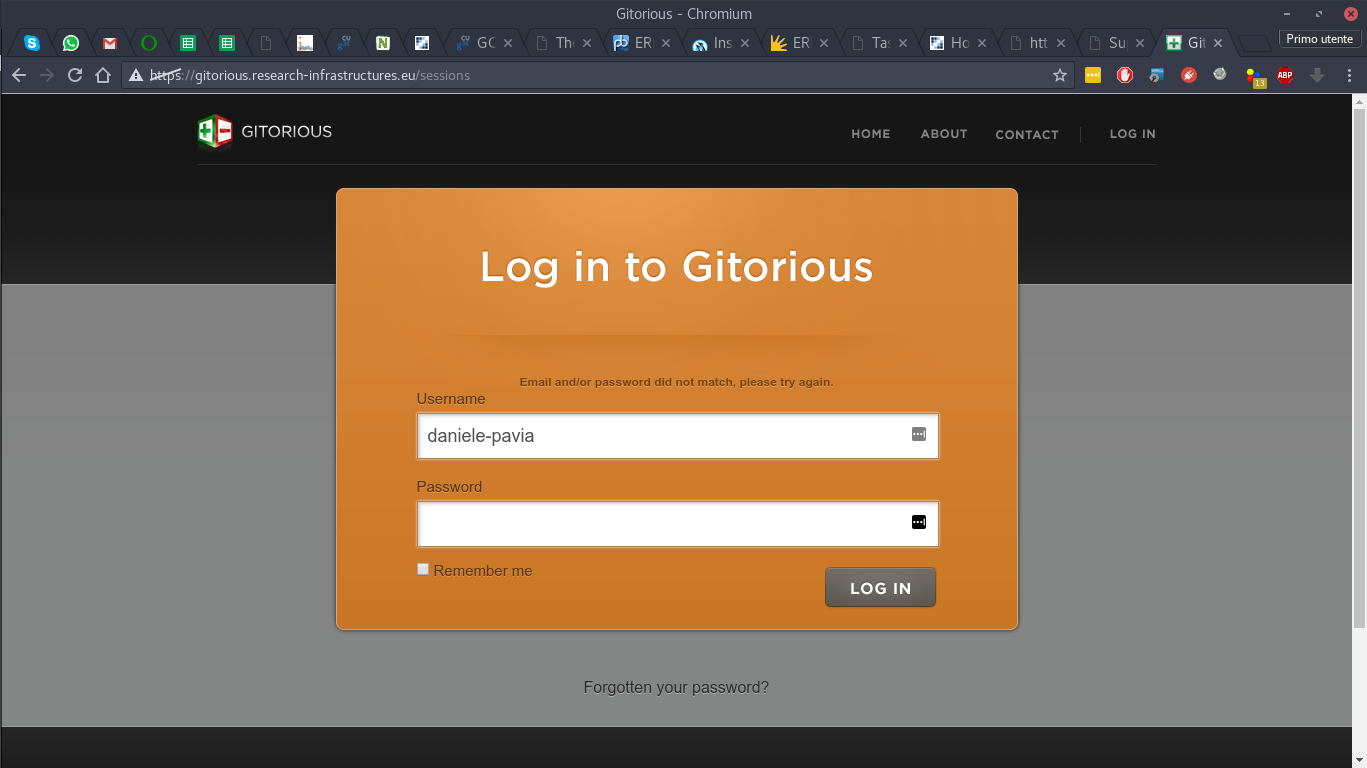Close the 'The' tab
This screenshot has height=768, width=1367.
point(587,43)
